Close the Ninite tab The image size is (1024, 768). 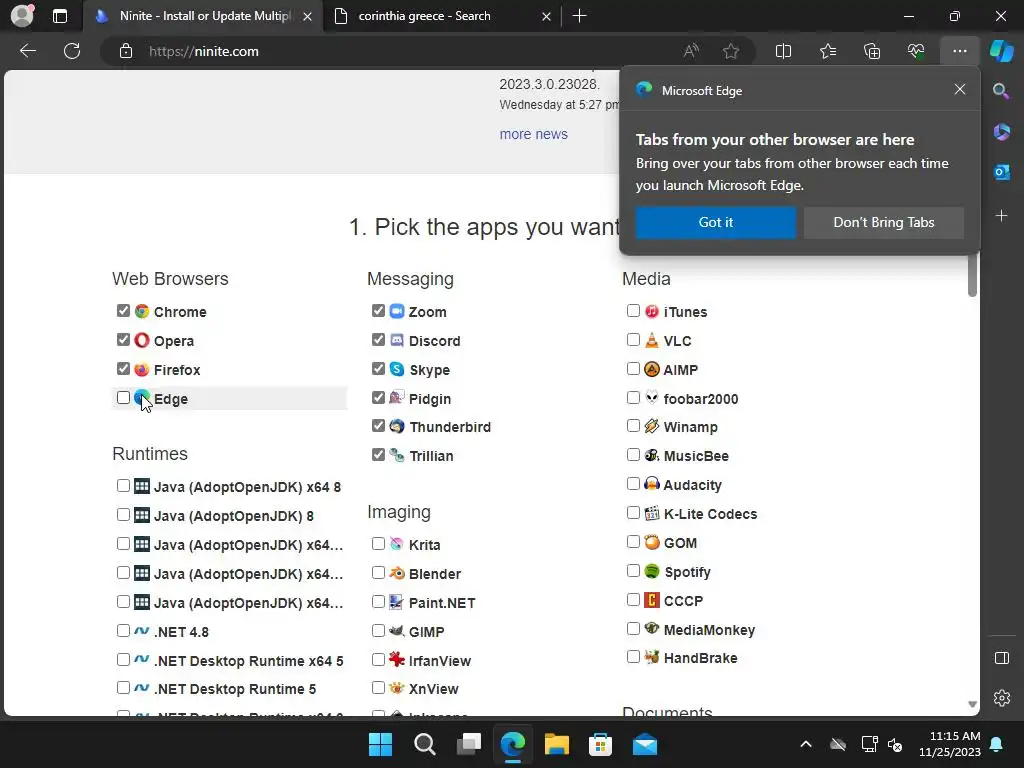point(308,16)
